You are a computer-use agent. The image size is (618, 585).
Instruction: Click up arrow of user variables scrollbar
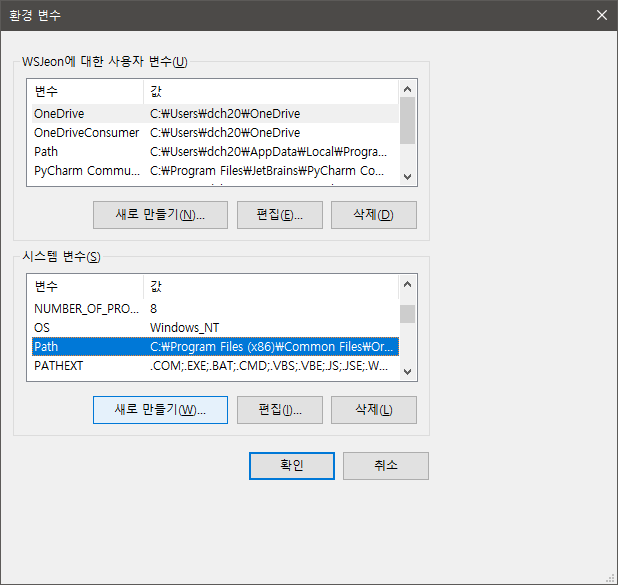coord(408,89)
